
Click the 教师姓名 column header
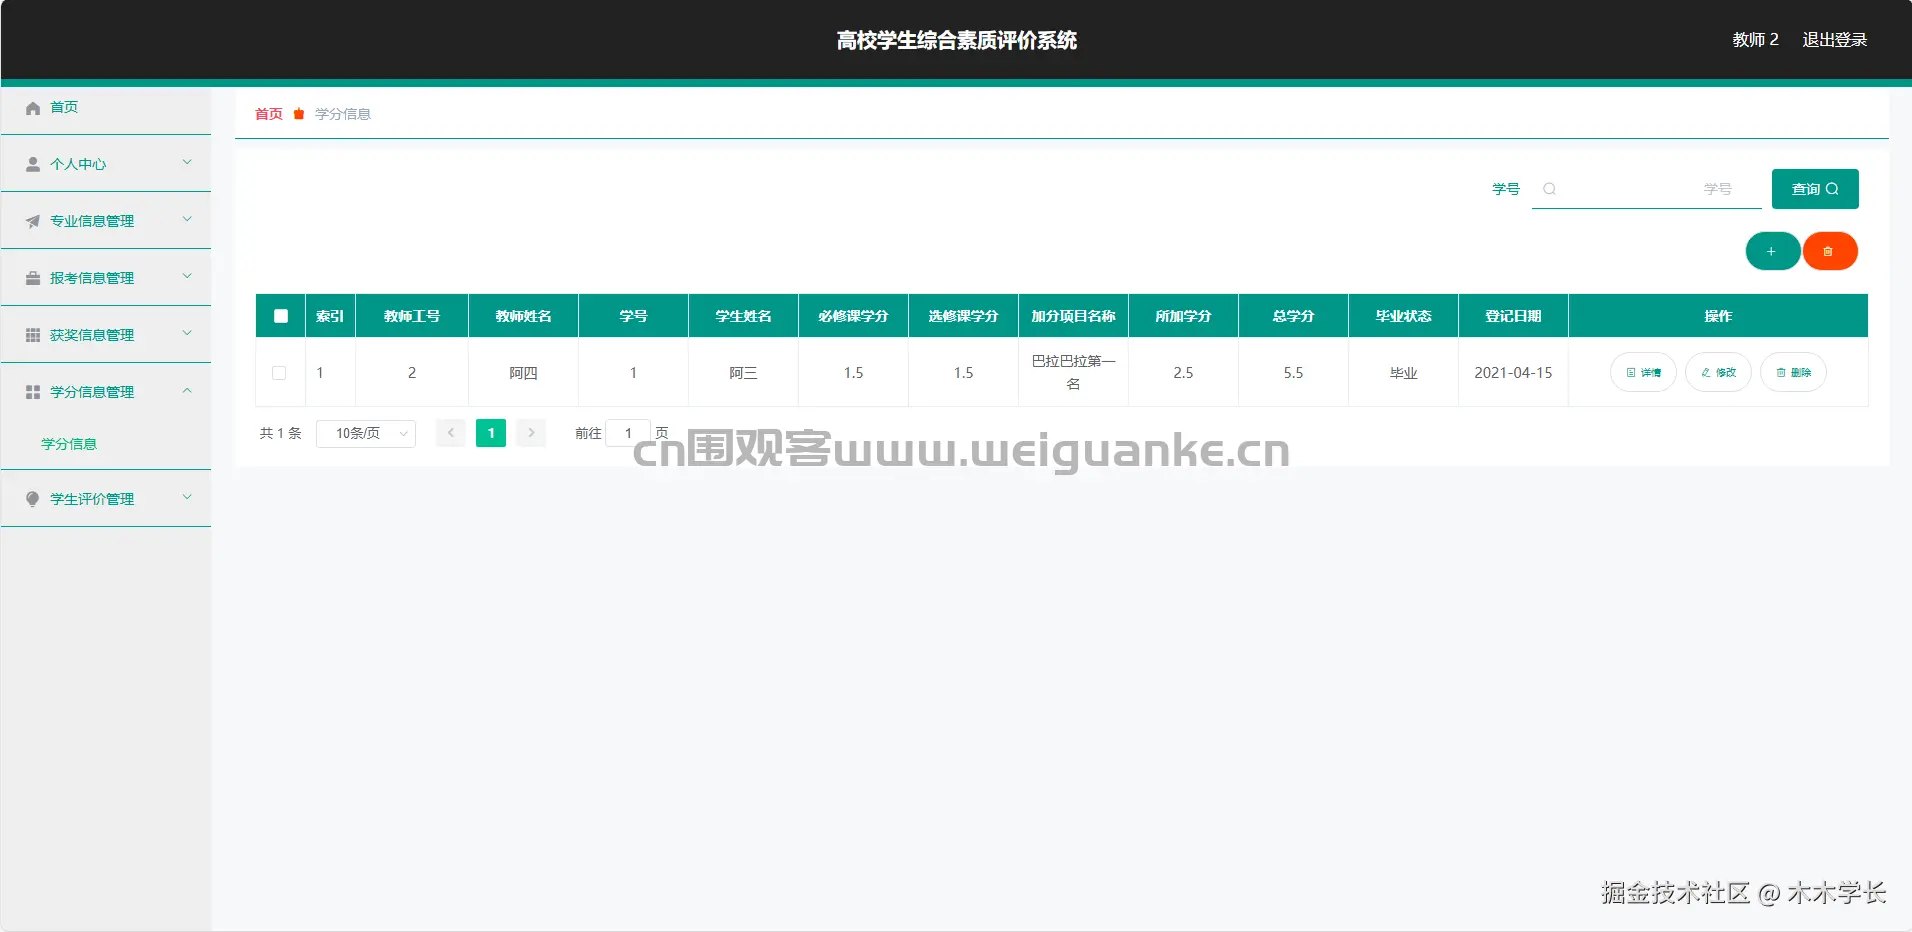[x=523, y=316]
